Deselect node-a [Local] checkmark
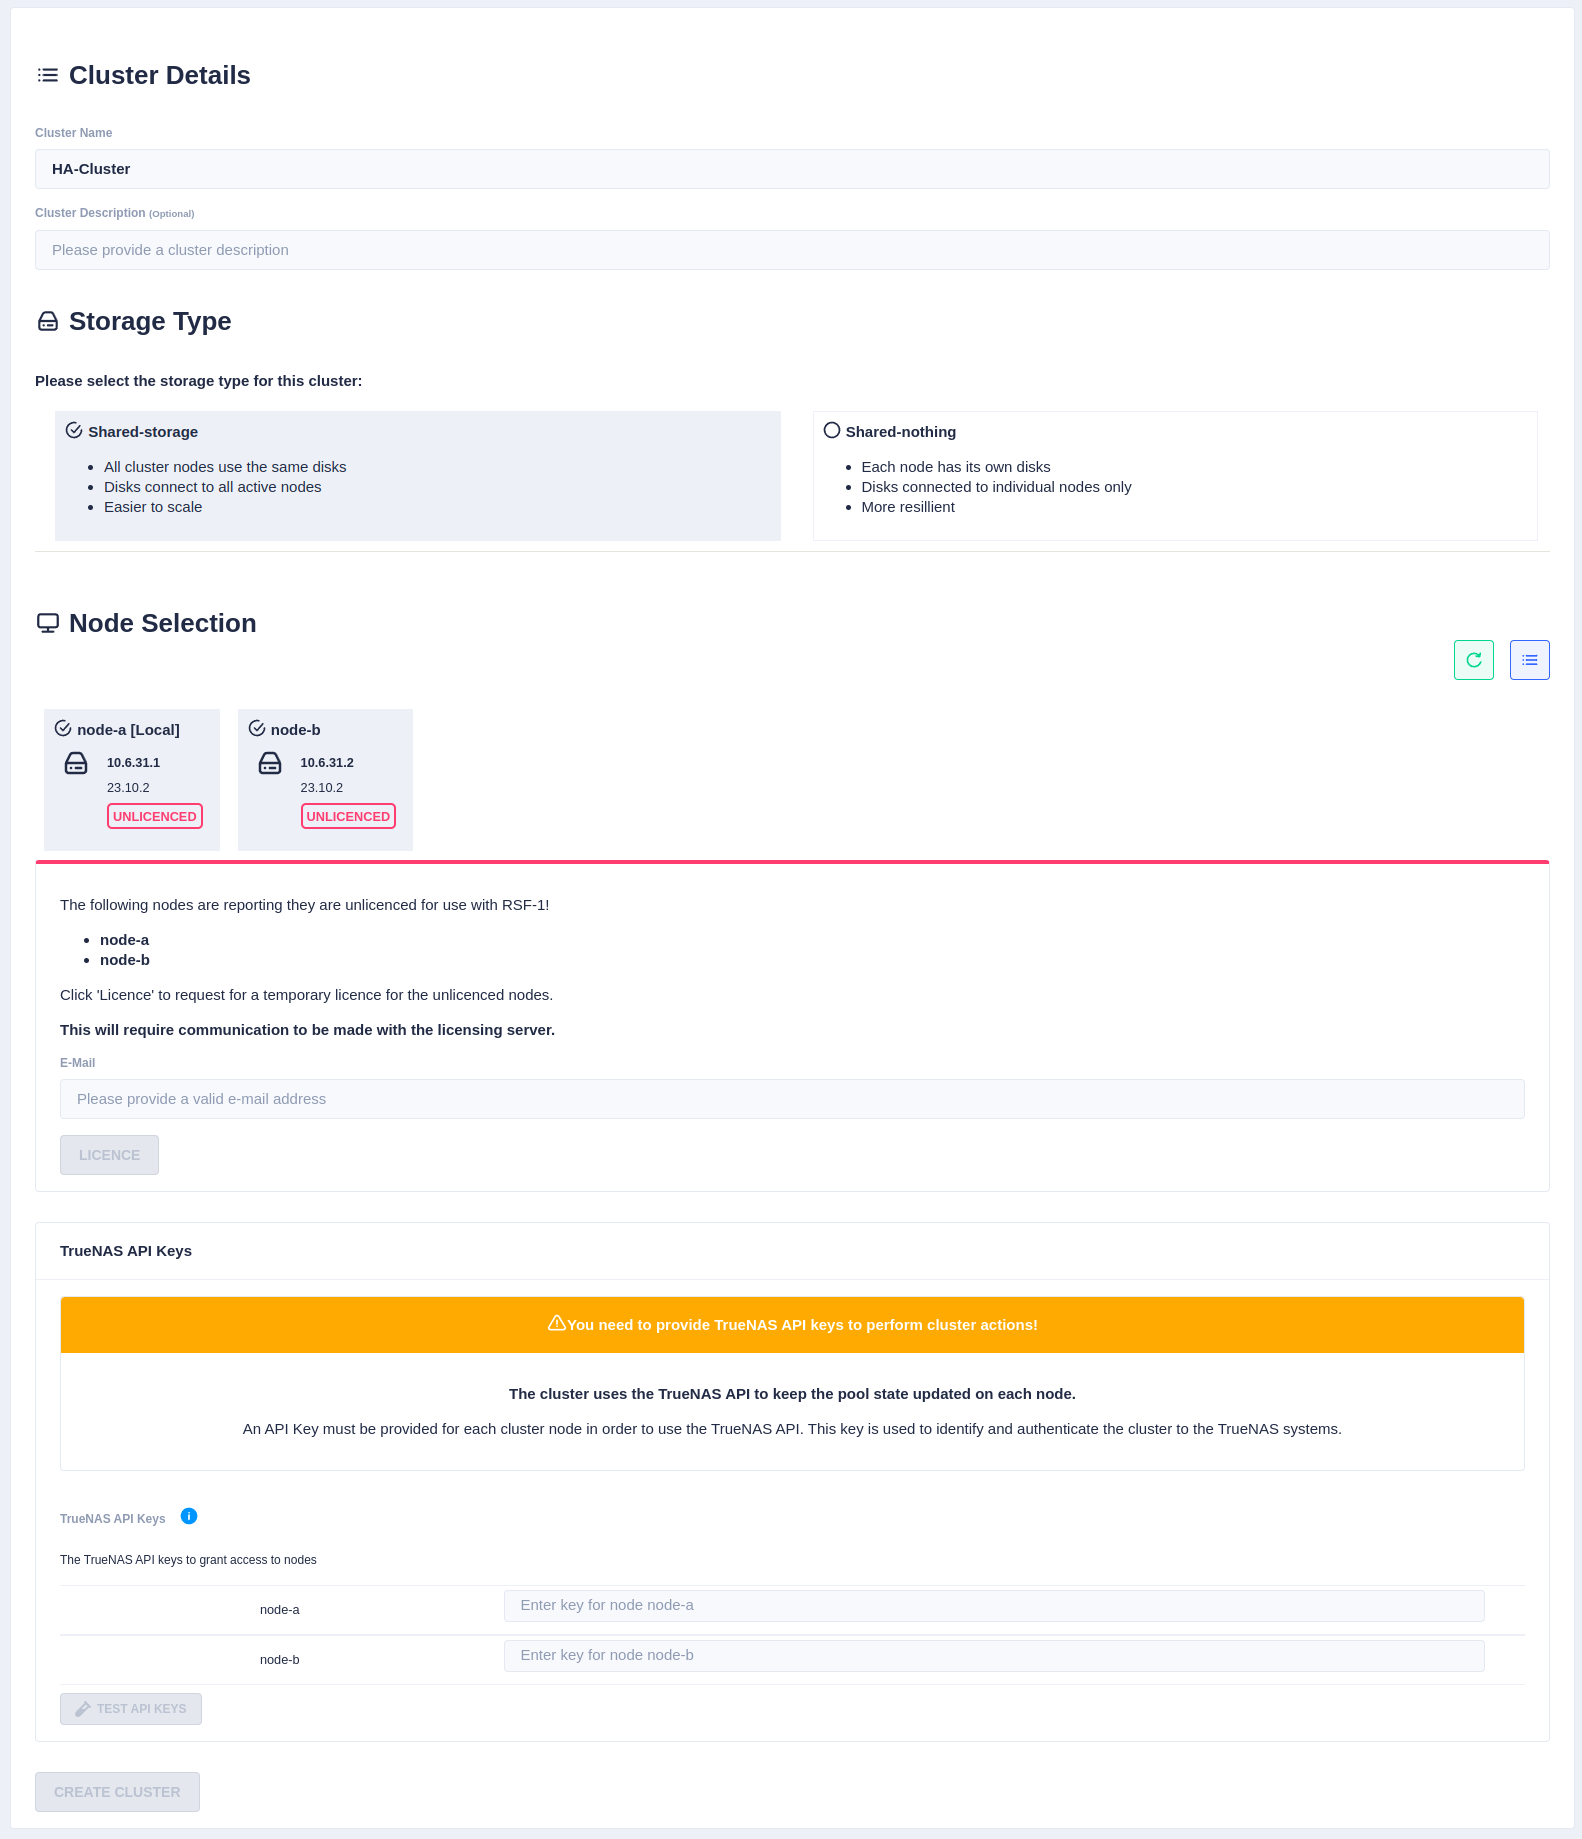The image size is (1582, 1839). tap(63, 729)
